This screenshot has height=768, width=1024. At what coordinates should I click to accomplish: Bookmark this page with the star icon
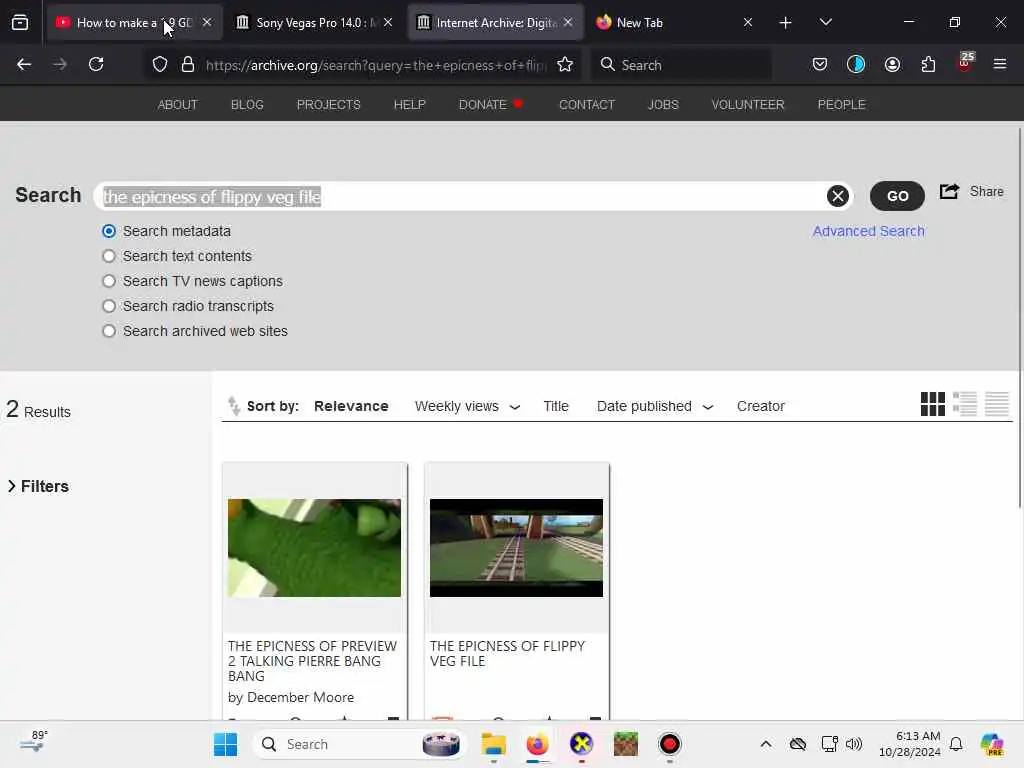(x=565, y=65)
